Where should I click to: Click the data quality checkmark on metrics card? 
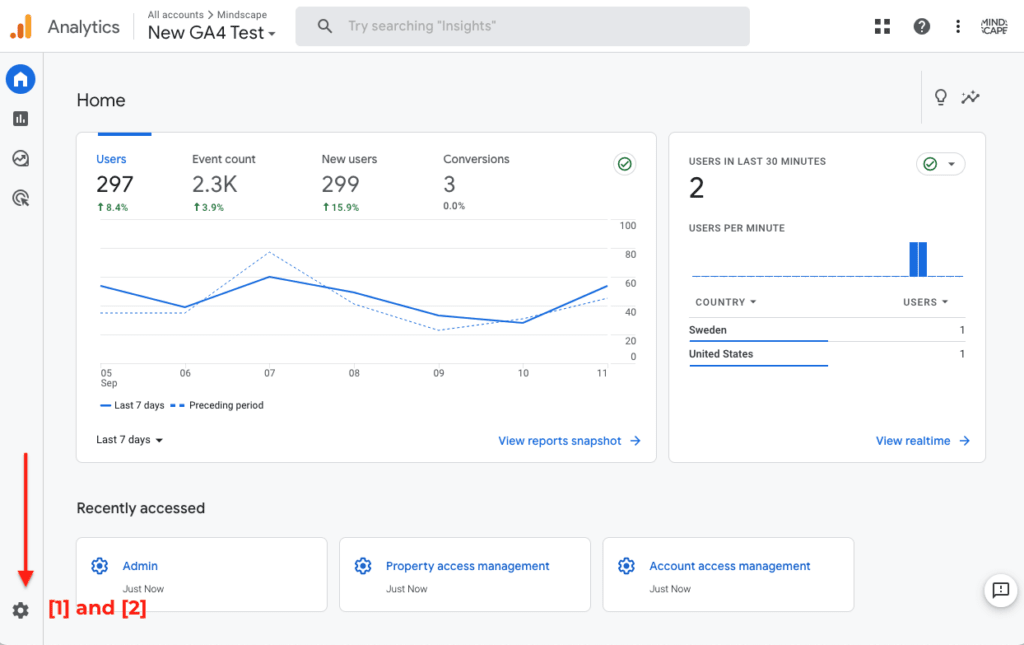click(624, 163)
